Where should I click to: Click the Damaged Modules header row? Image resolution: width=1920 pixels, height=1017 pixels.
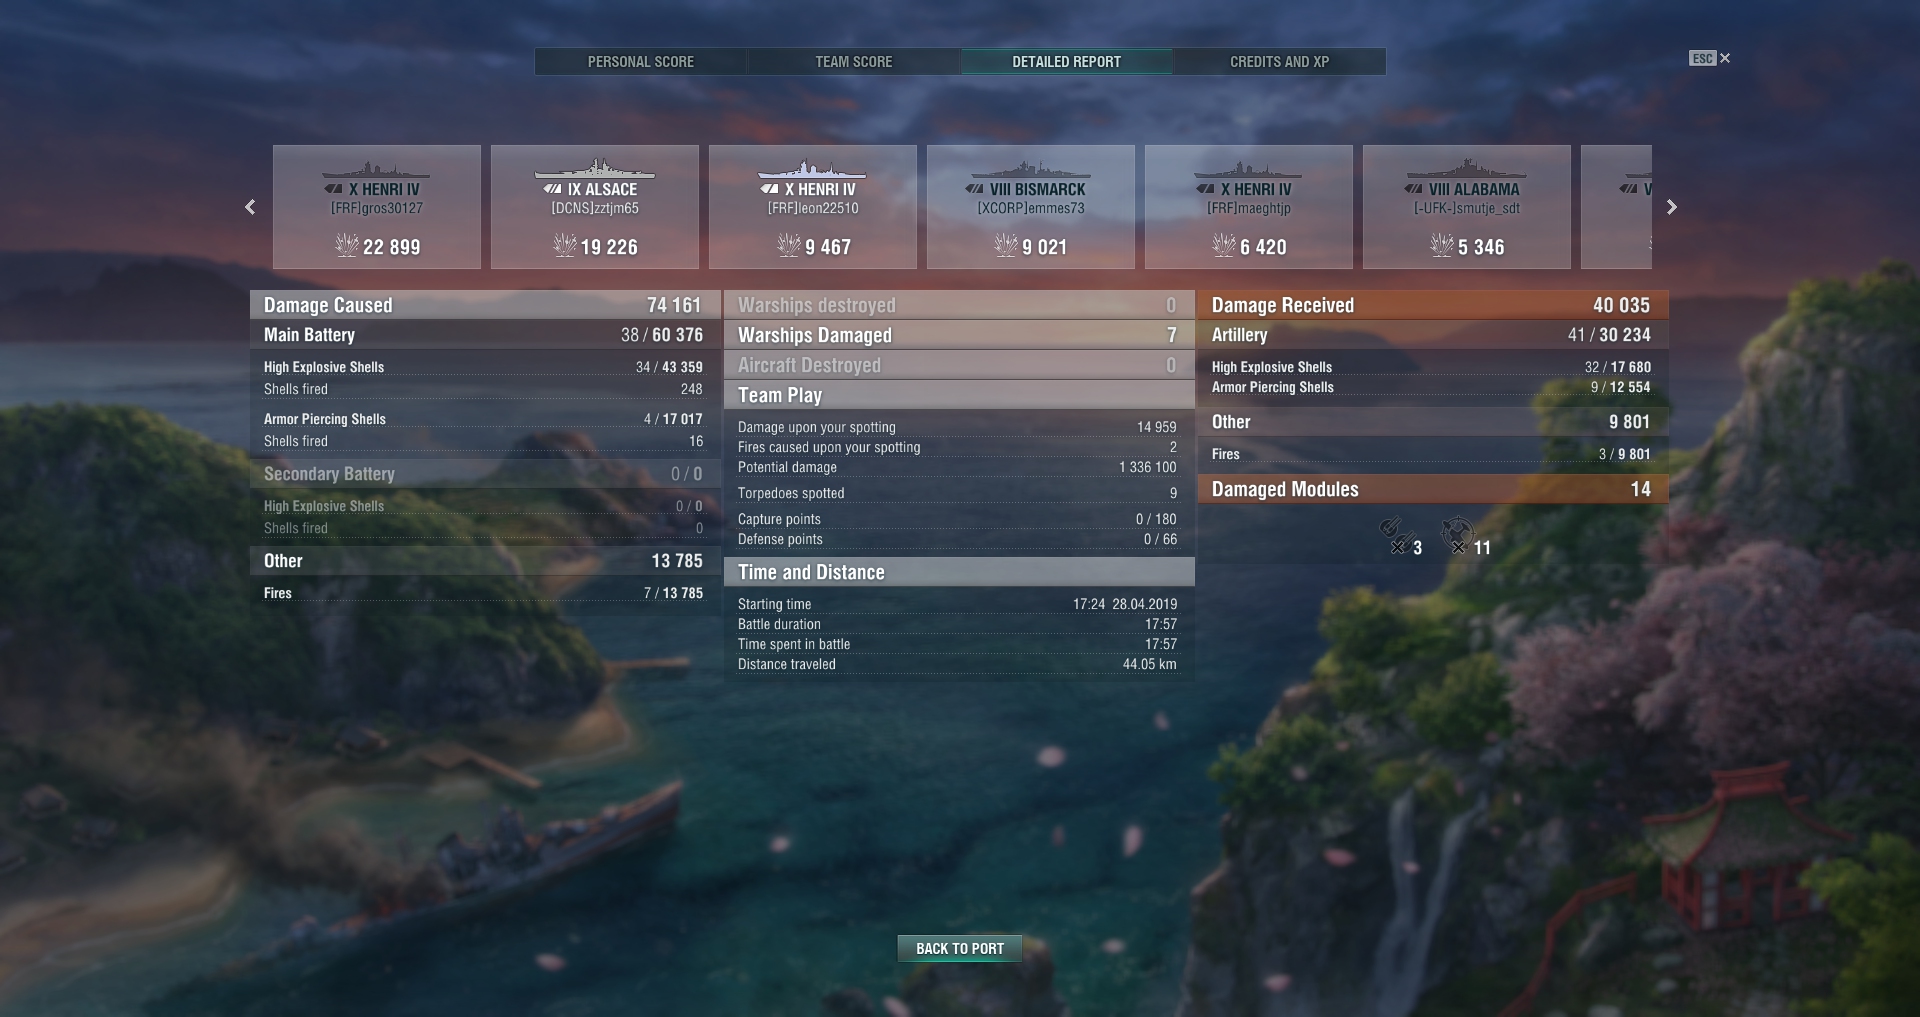1433,489
